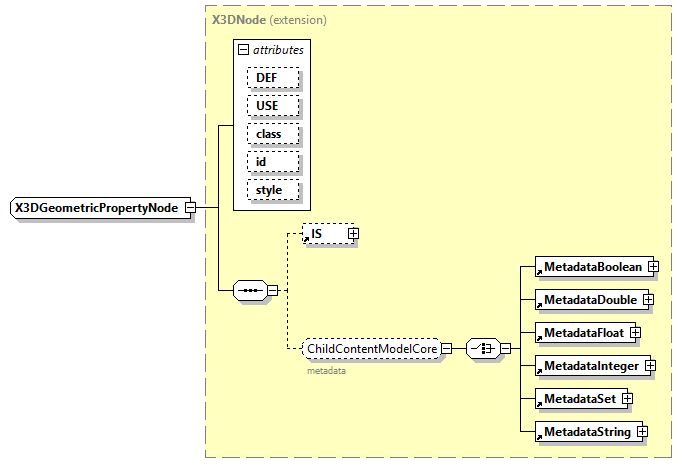Select the MetadataString element
The height and width of the screenshot is (465, 682).
click(587, 432)
